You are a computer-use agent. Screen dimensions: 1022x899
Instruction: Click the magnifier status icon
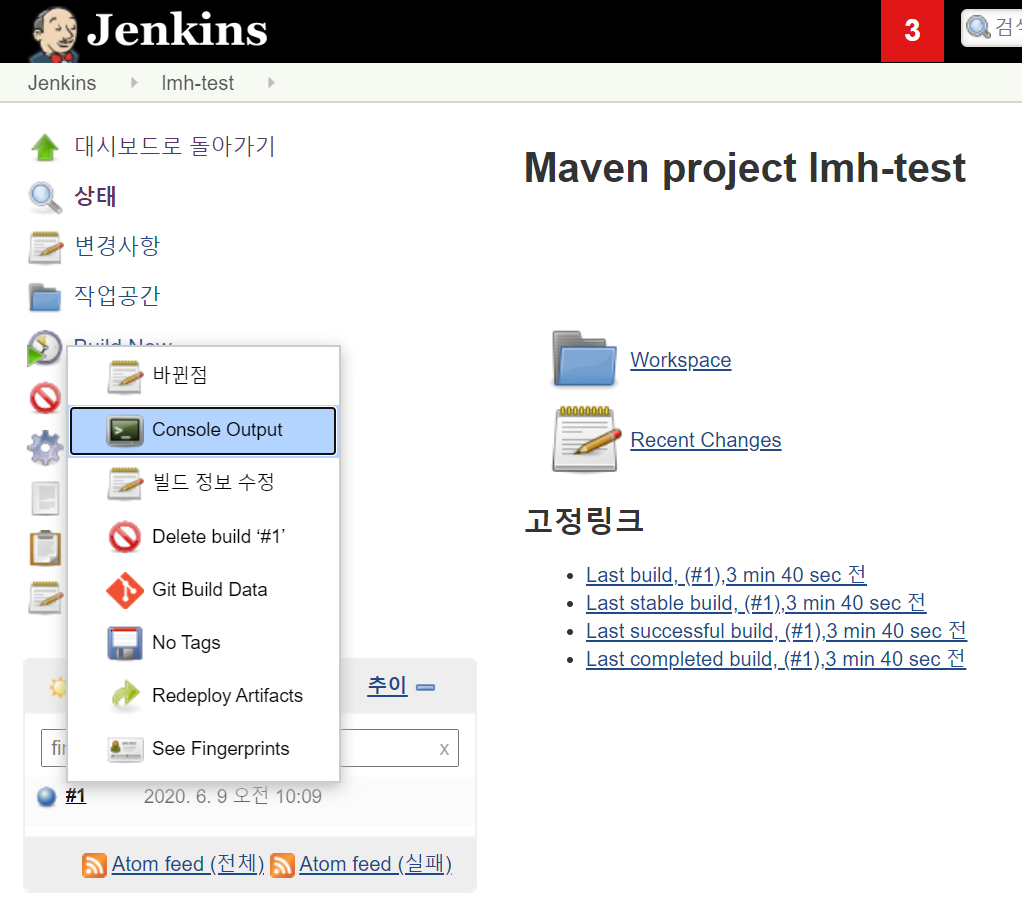click(45, 197)
